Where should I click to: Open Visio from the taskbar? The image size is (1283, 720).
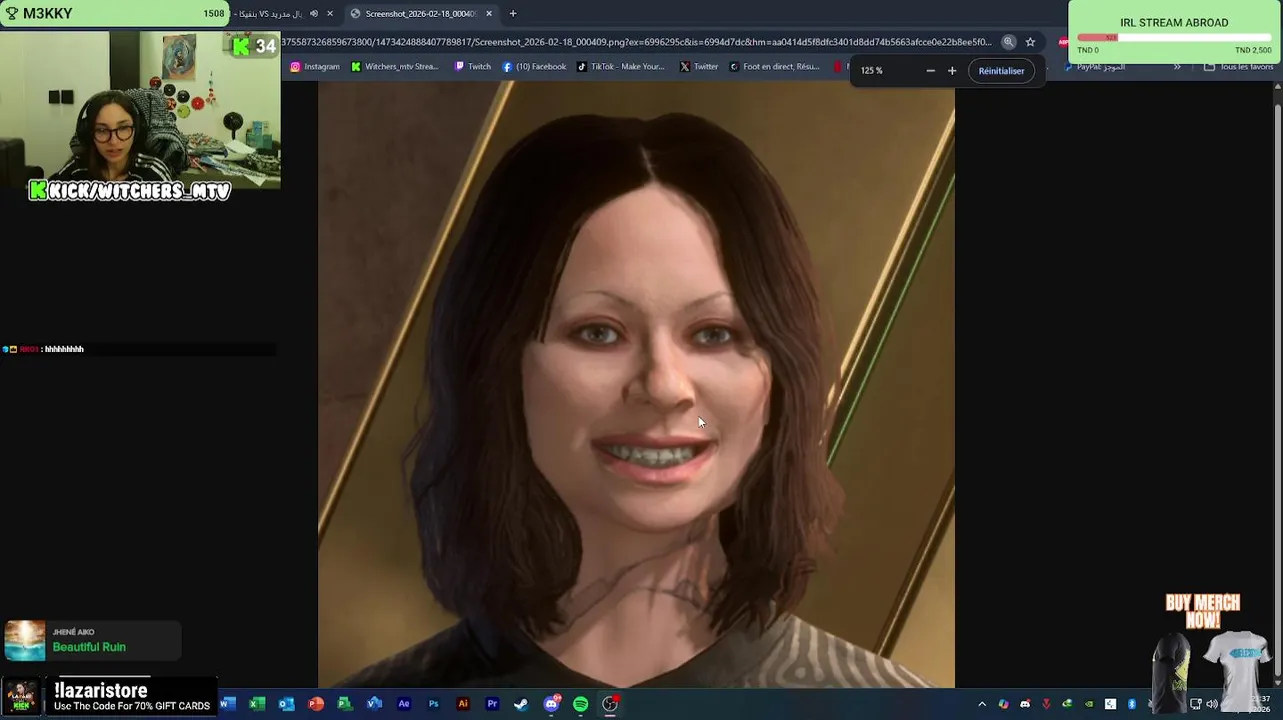(374, 704)
